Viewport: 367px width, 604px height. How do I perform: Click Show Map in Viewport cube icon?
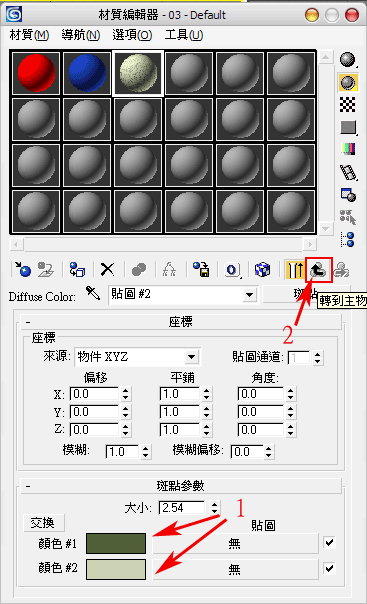[x=263, y=269]
